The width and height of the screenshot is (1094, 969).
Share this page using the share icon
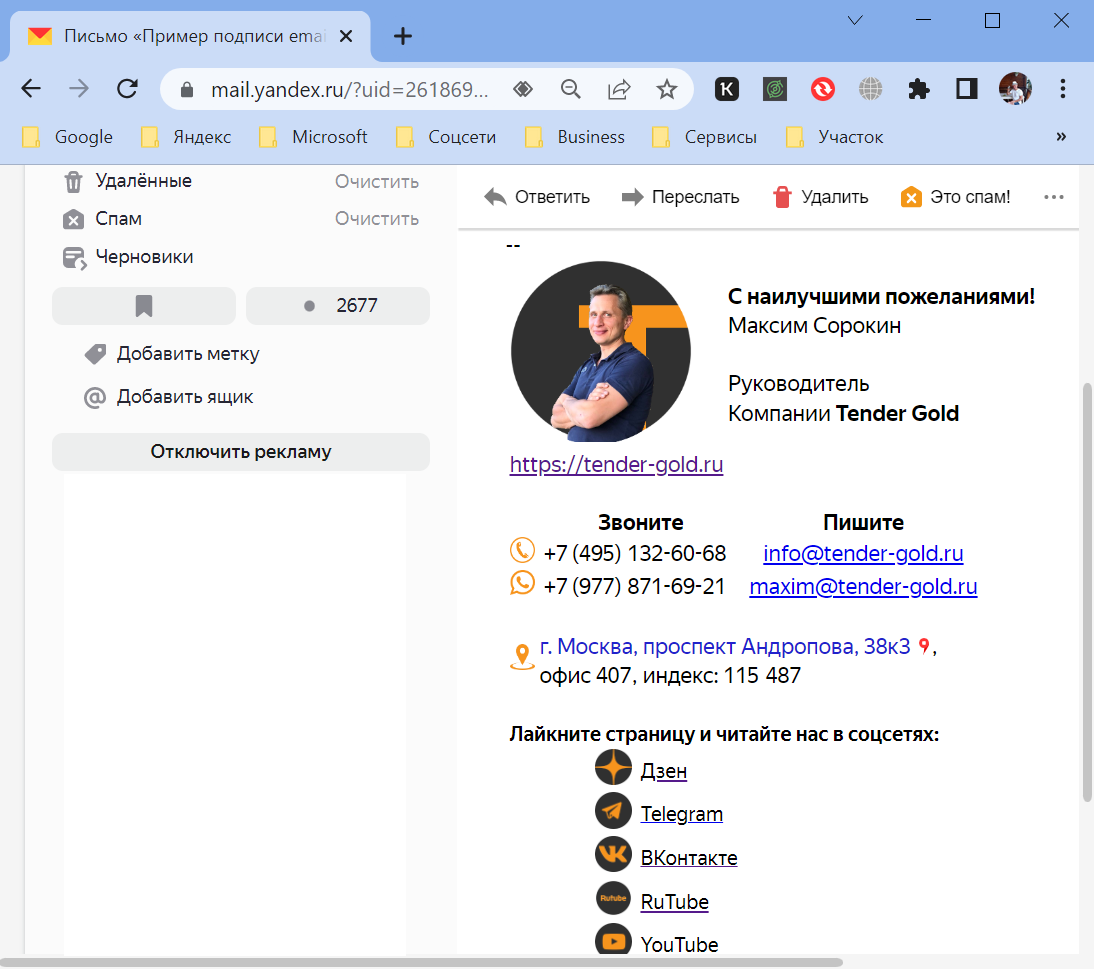(x=619, y=89)
